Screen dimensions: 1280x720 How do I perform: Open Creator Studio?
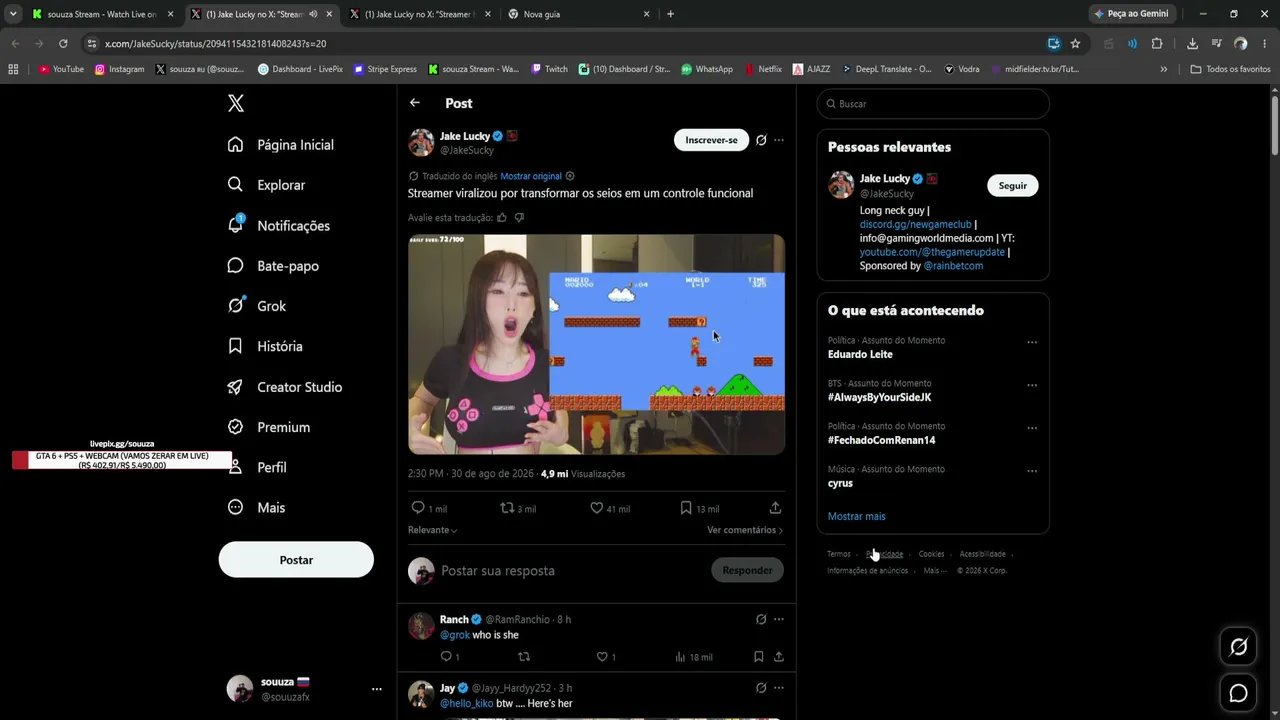[x=285, y=387]
